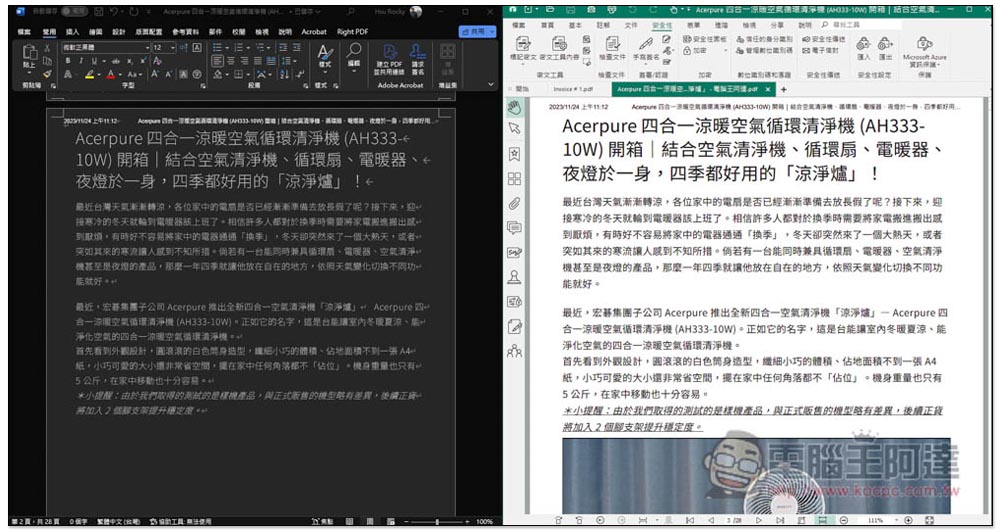Adjust the Word zoom slider
The height and width of the screenshot is (532, 1000).
pos(437,522)
